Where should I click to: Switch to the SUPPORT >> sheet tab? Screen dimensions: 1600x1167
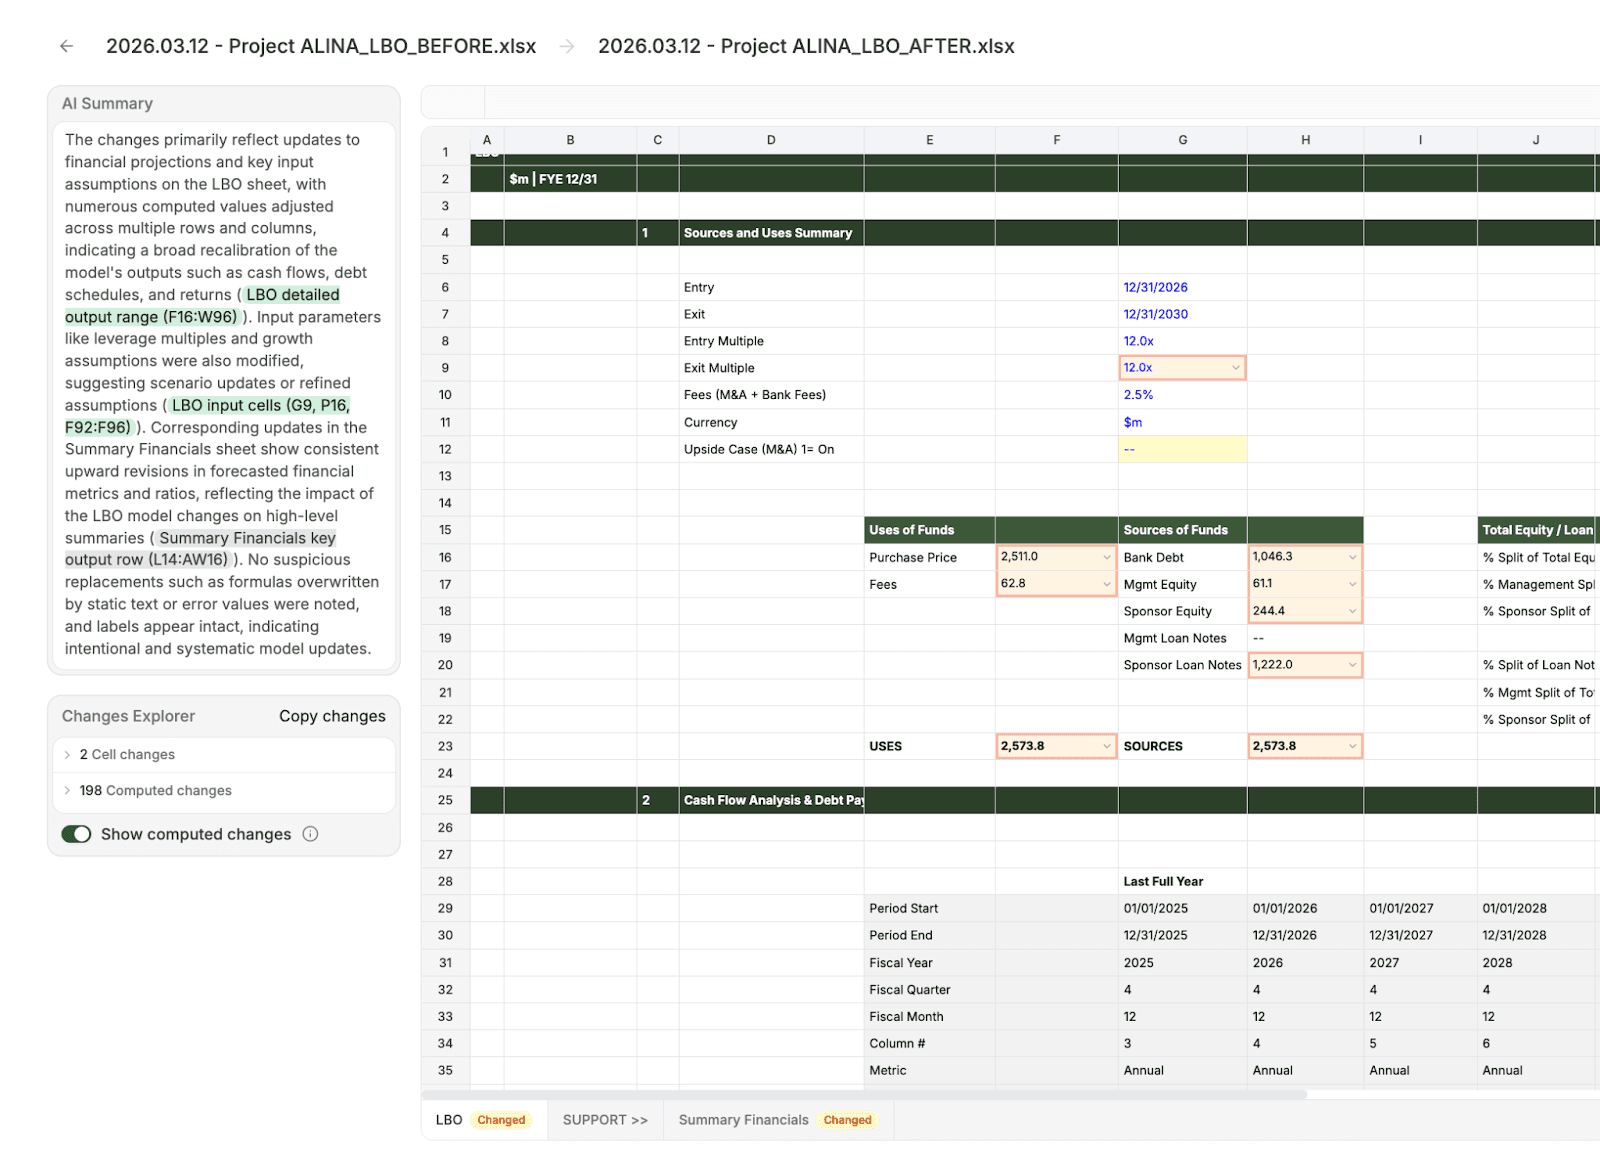(605, 1120)
